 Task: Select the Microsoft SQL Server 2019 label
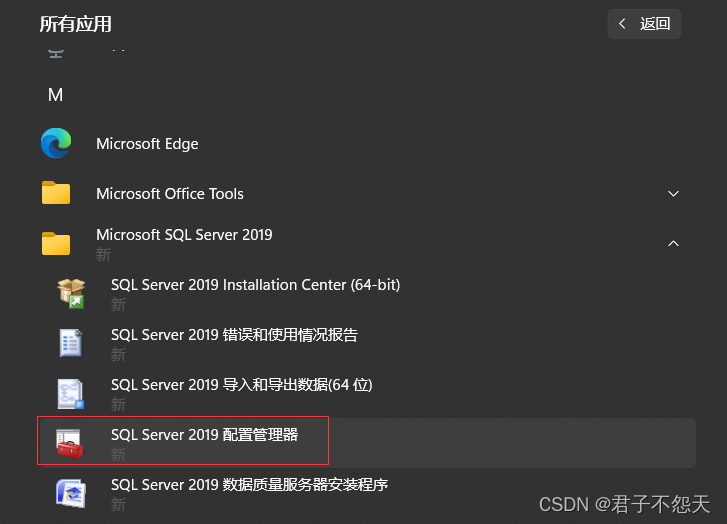tap(184, 235)
